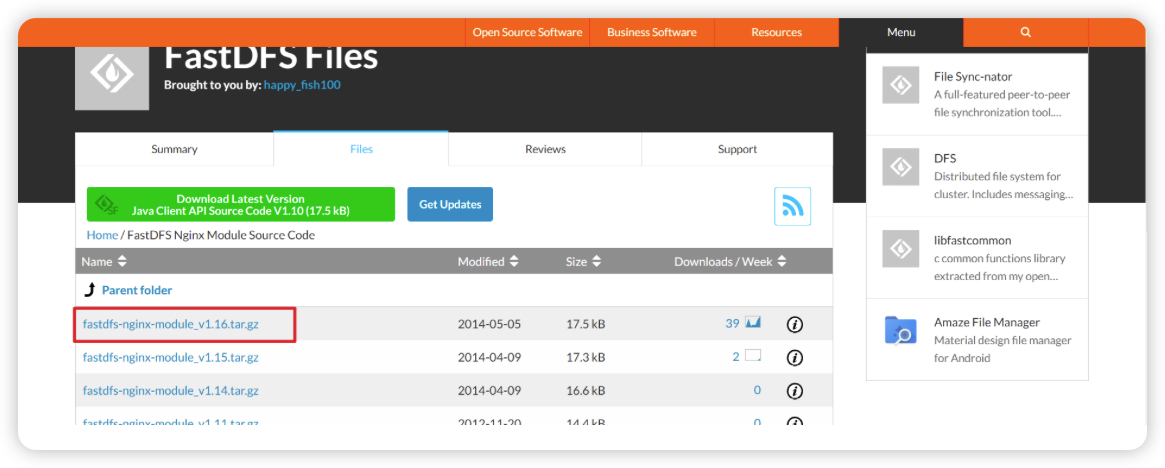This screenshot has height=468, width=1165.
Task: Click the FastDFS Nginx Module Source Code breadcrumb
Action: [221, 235]
